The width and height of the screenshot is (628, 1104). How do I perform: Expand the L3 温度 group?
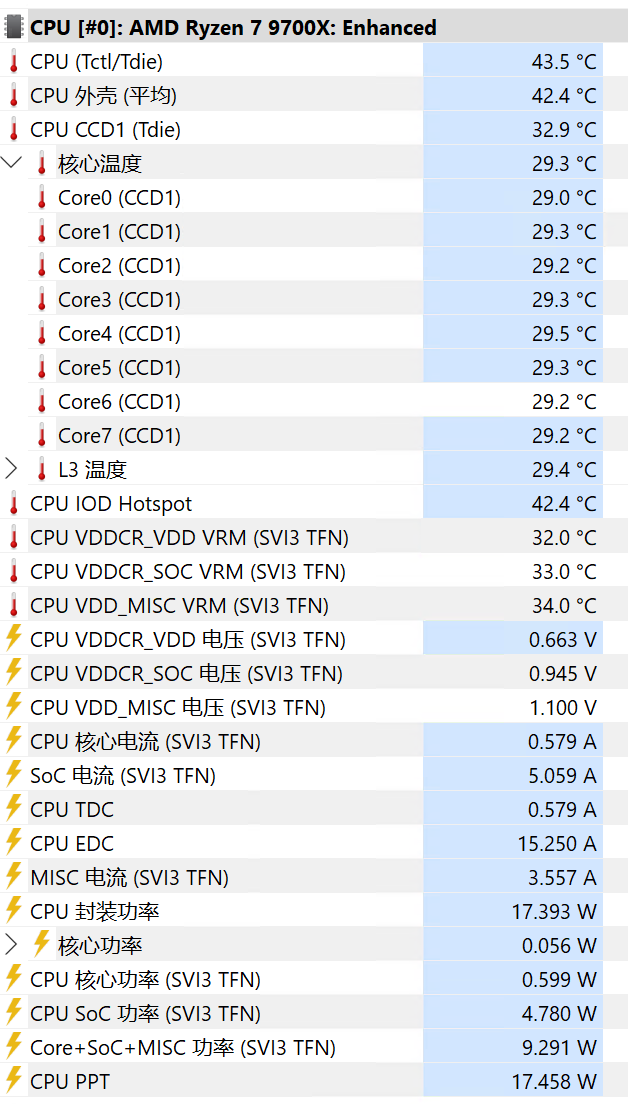12,467
